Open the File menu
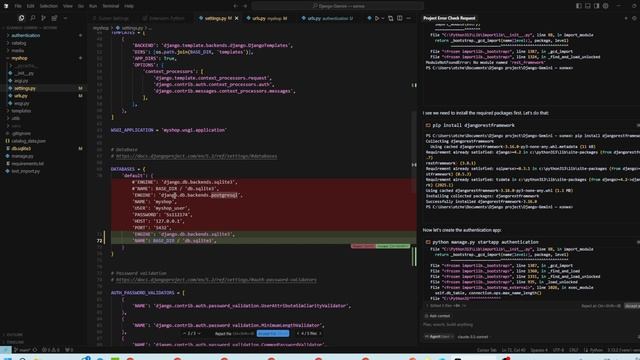 [x=18, y=6]
